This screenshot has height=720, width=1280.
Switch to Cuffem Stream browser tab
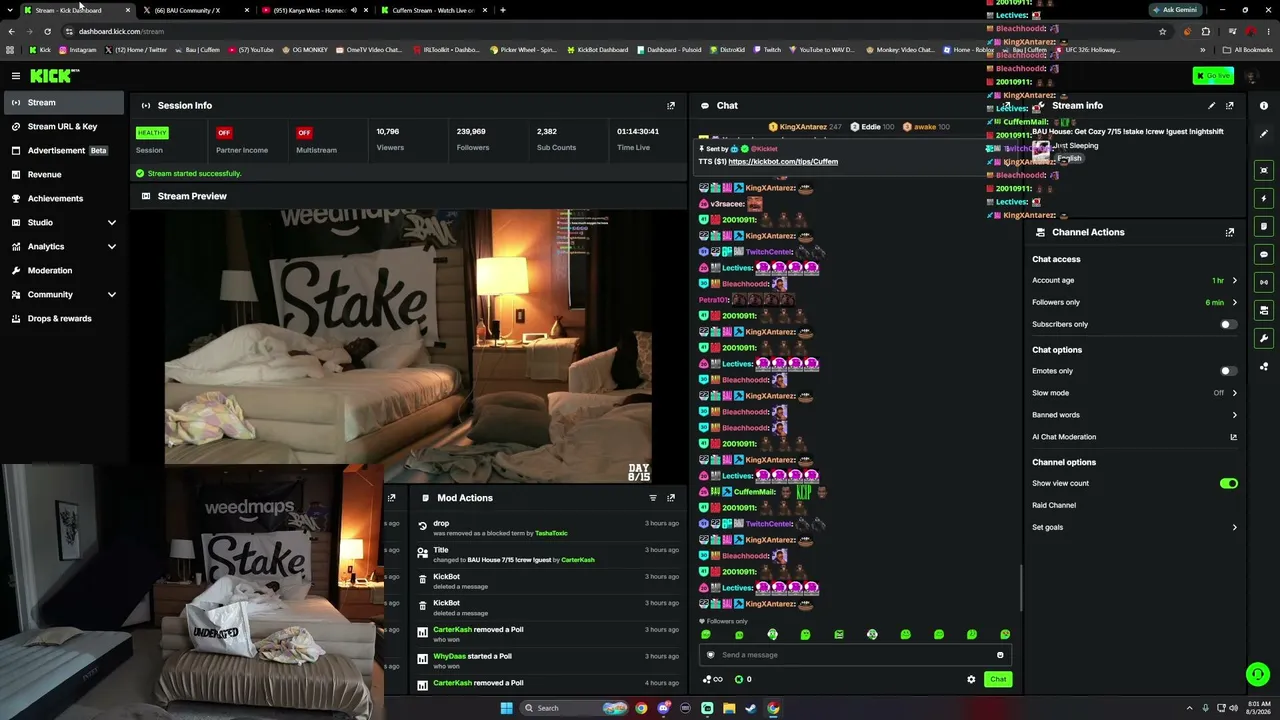[433, 10]
